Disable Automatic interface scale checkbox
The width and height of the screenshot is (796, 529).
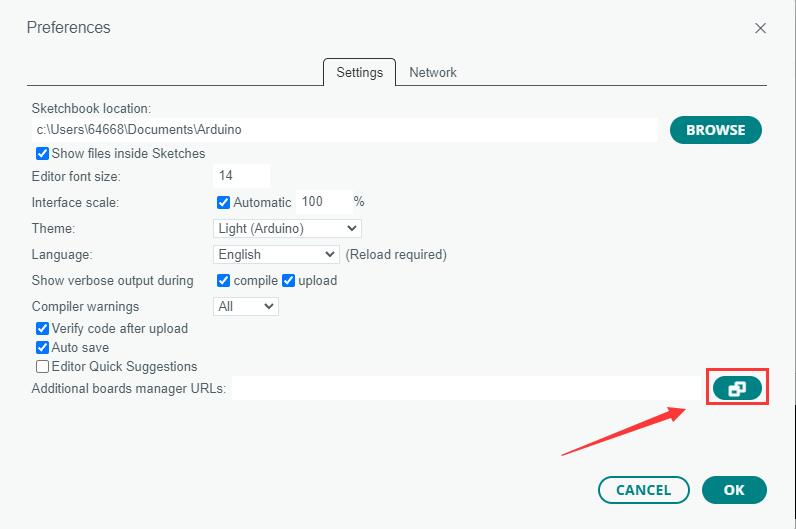pos(224,202)
